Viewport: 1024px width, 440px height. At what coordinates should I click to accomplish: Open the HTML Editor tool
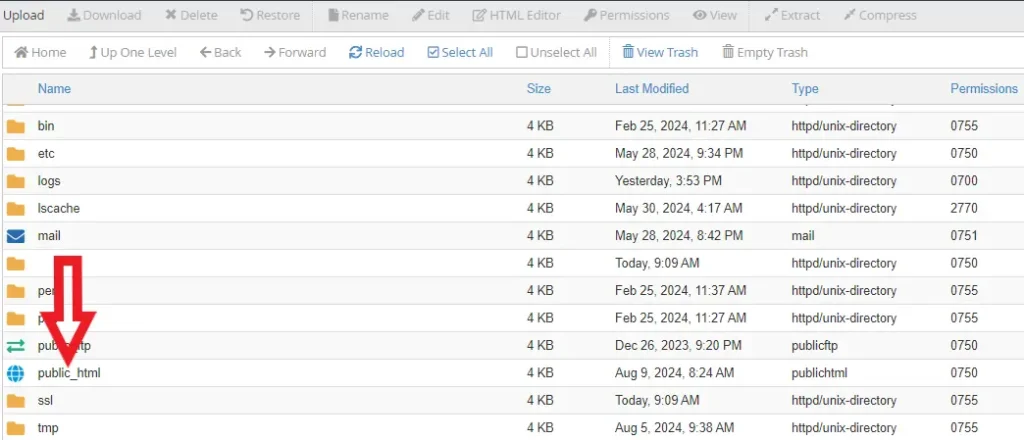point(516,15)
